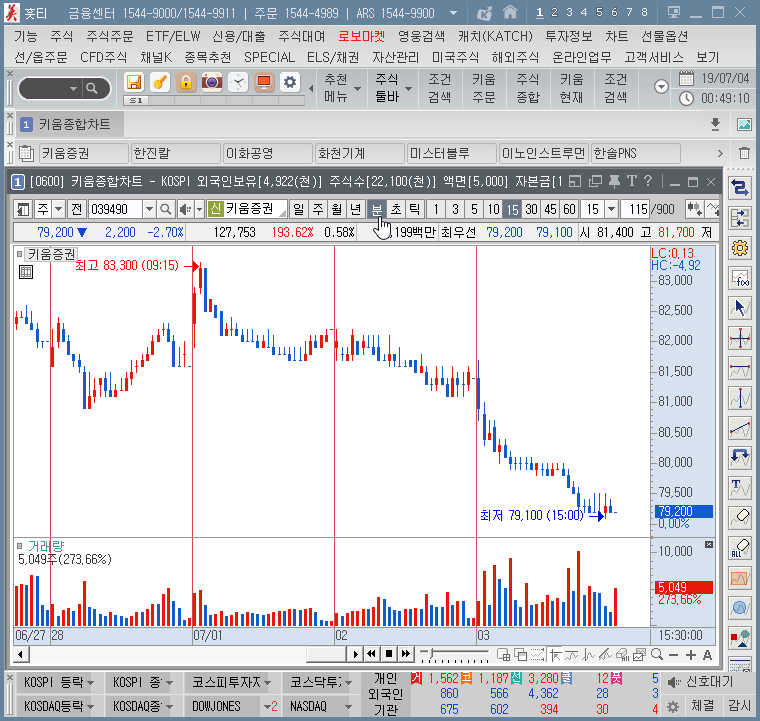Click the erase ALL drawings tool
Viewport: 760px width, 721px height.
(740, 548)
